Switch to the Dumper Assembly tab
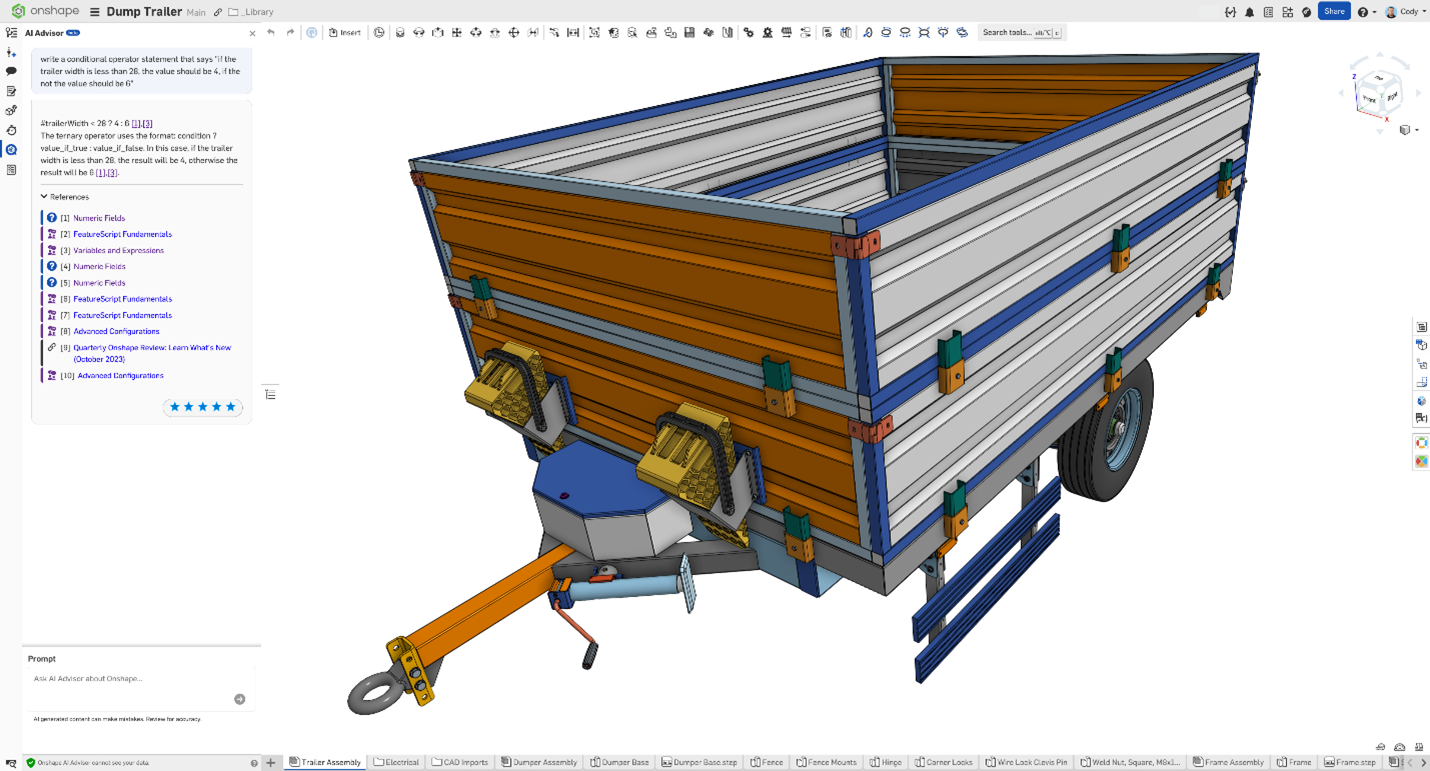This screenshot has width=1430, height=771. tap(539, 762)
